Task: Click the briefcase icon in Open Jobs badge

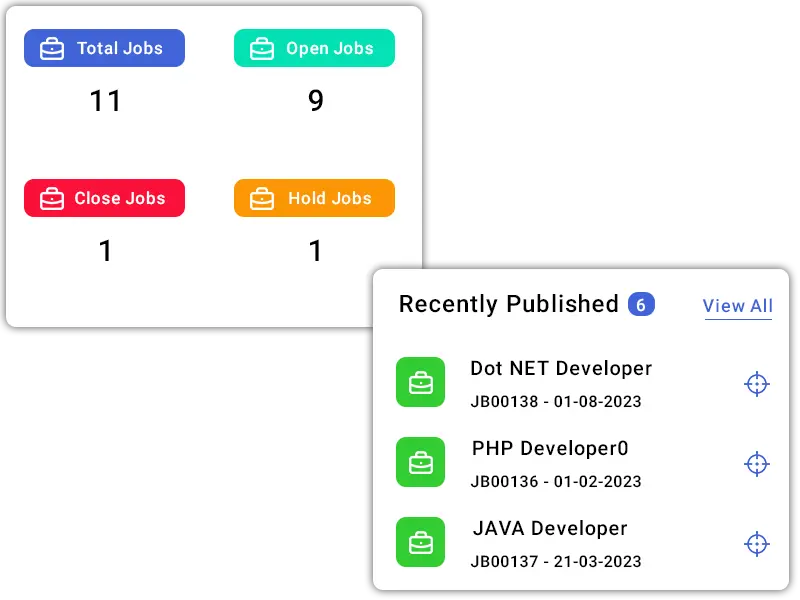Action: pos(262,49)
